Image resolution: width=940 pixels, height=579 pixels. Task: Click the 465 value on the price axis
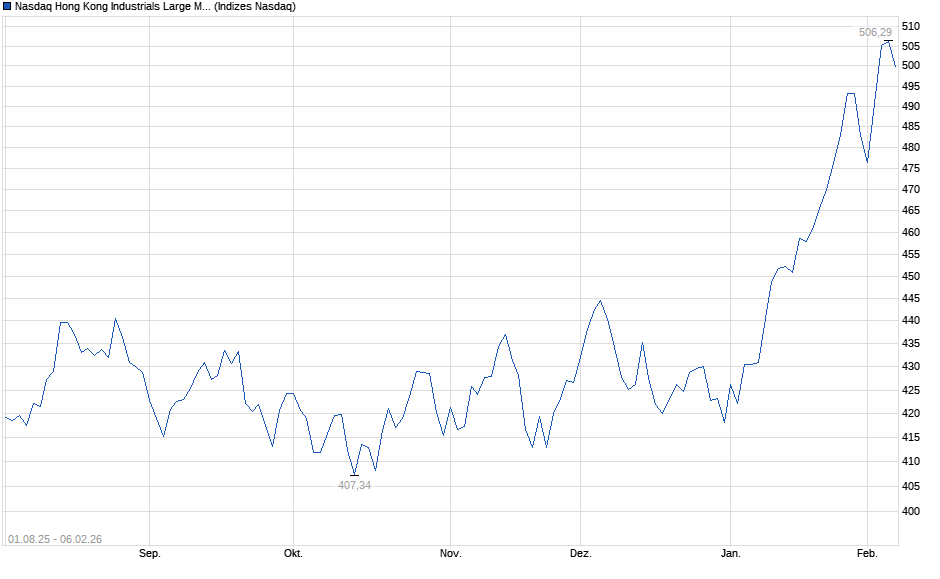click(x=911, y=211)
